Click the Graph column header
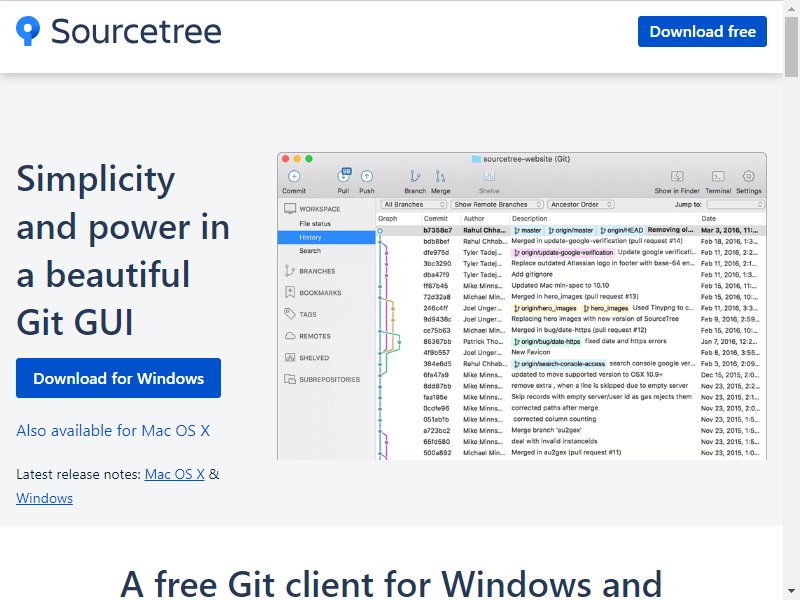Image resolution: width=800 pixels, height=600 pixels. pos(388,218)
